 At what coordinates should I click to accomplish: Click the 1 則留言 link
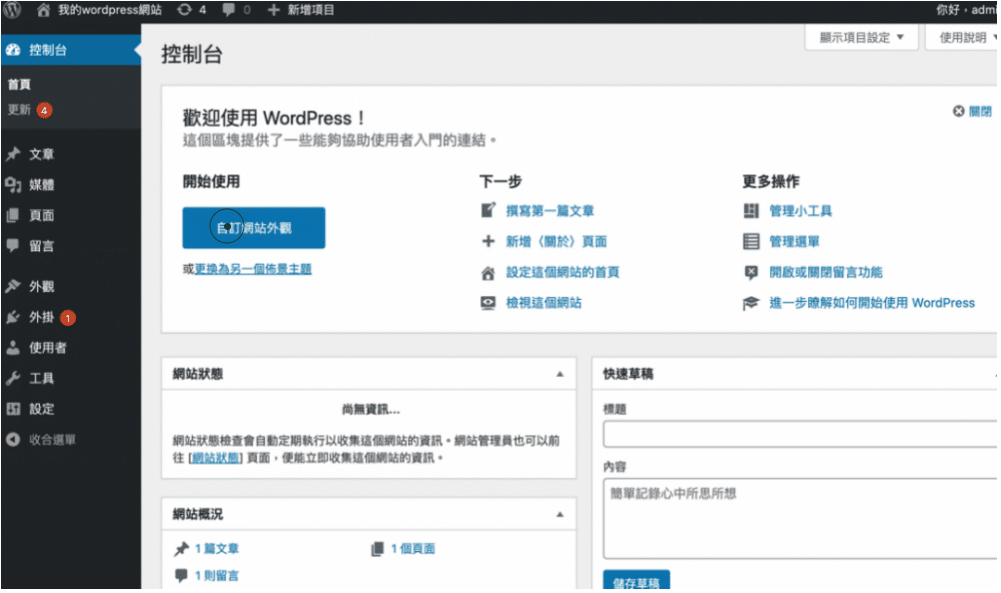click(x=217, y=576)
